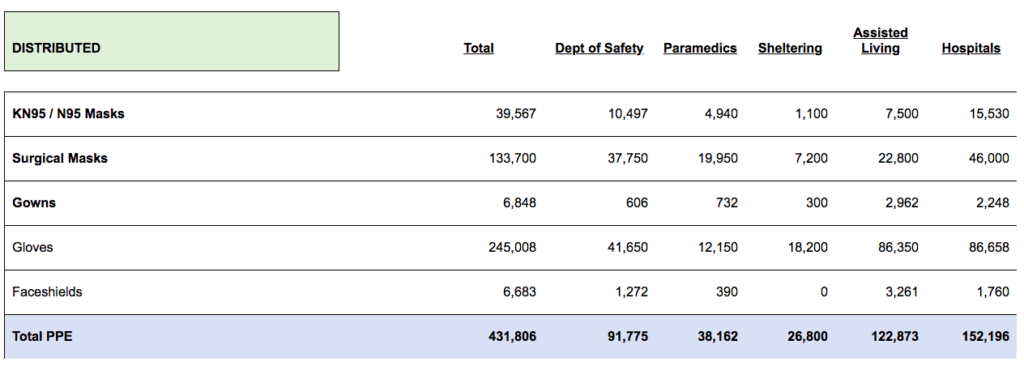The image size is (1024, 366).
Task: Click the Dept of Safety column header
Action: [x=600, y=48]
